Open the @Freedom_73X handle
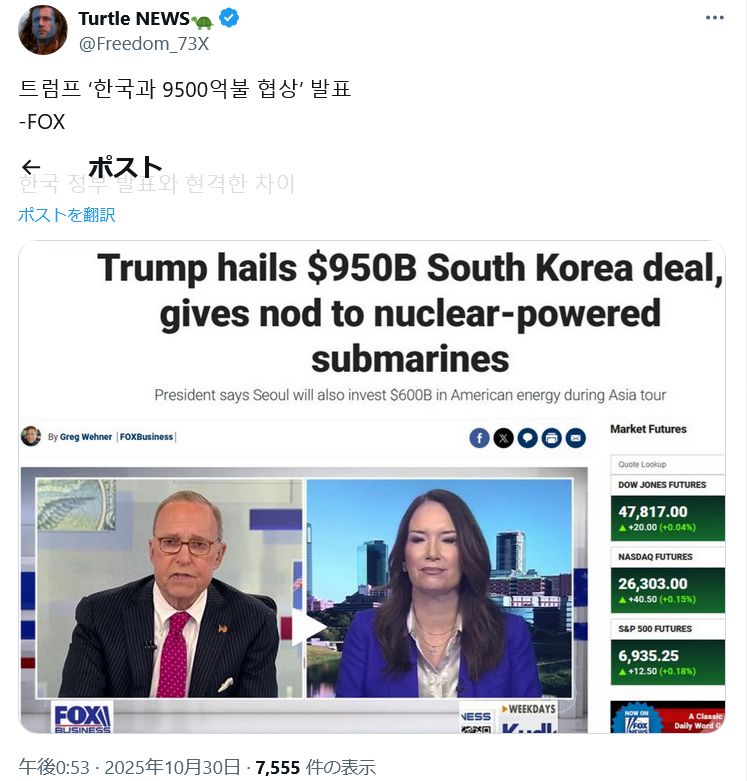Image resolution: width=747 pixels, height=781 pixels. (143, 44)
